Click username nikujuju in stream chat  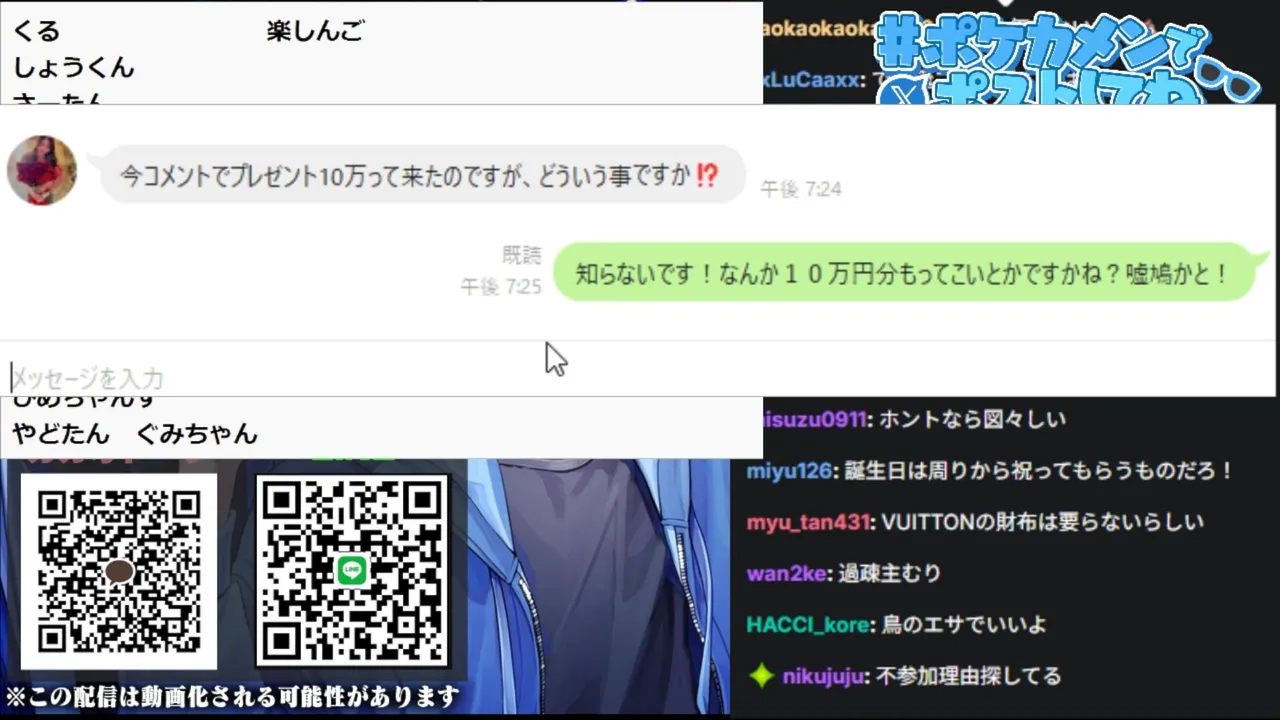point(823,677)
